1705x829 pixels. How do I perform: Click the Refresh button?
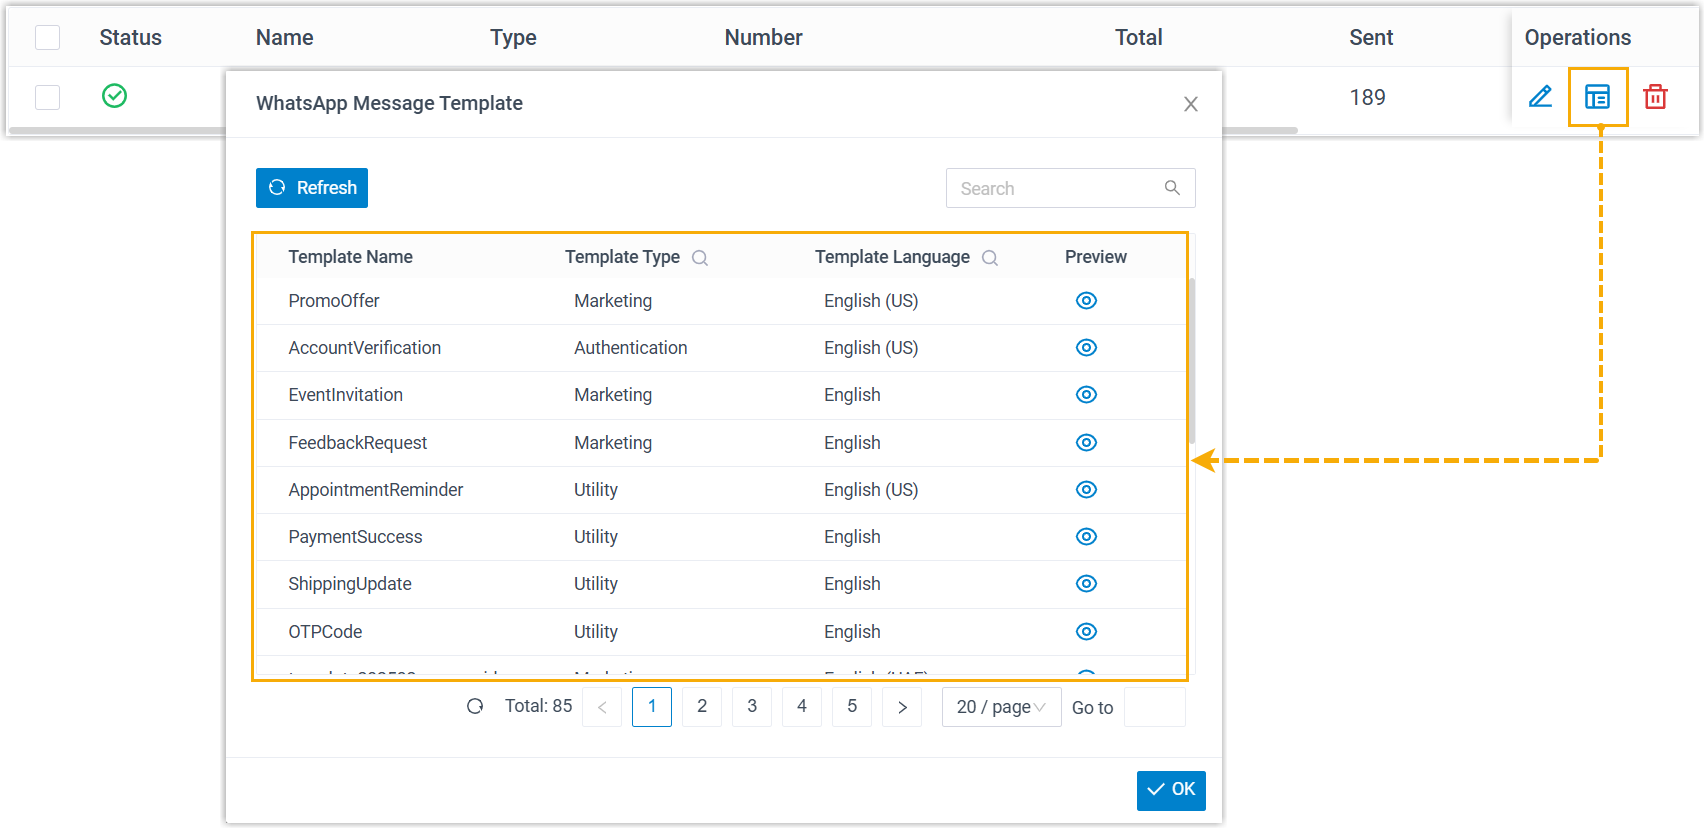pyautogui.click(x=312, y=188)
